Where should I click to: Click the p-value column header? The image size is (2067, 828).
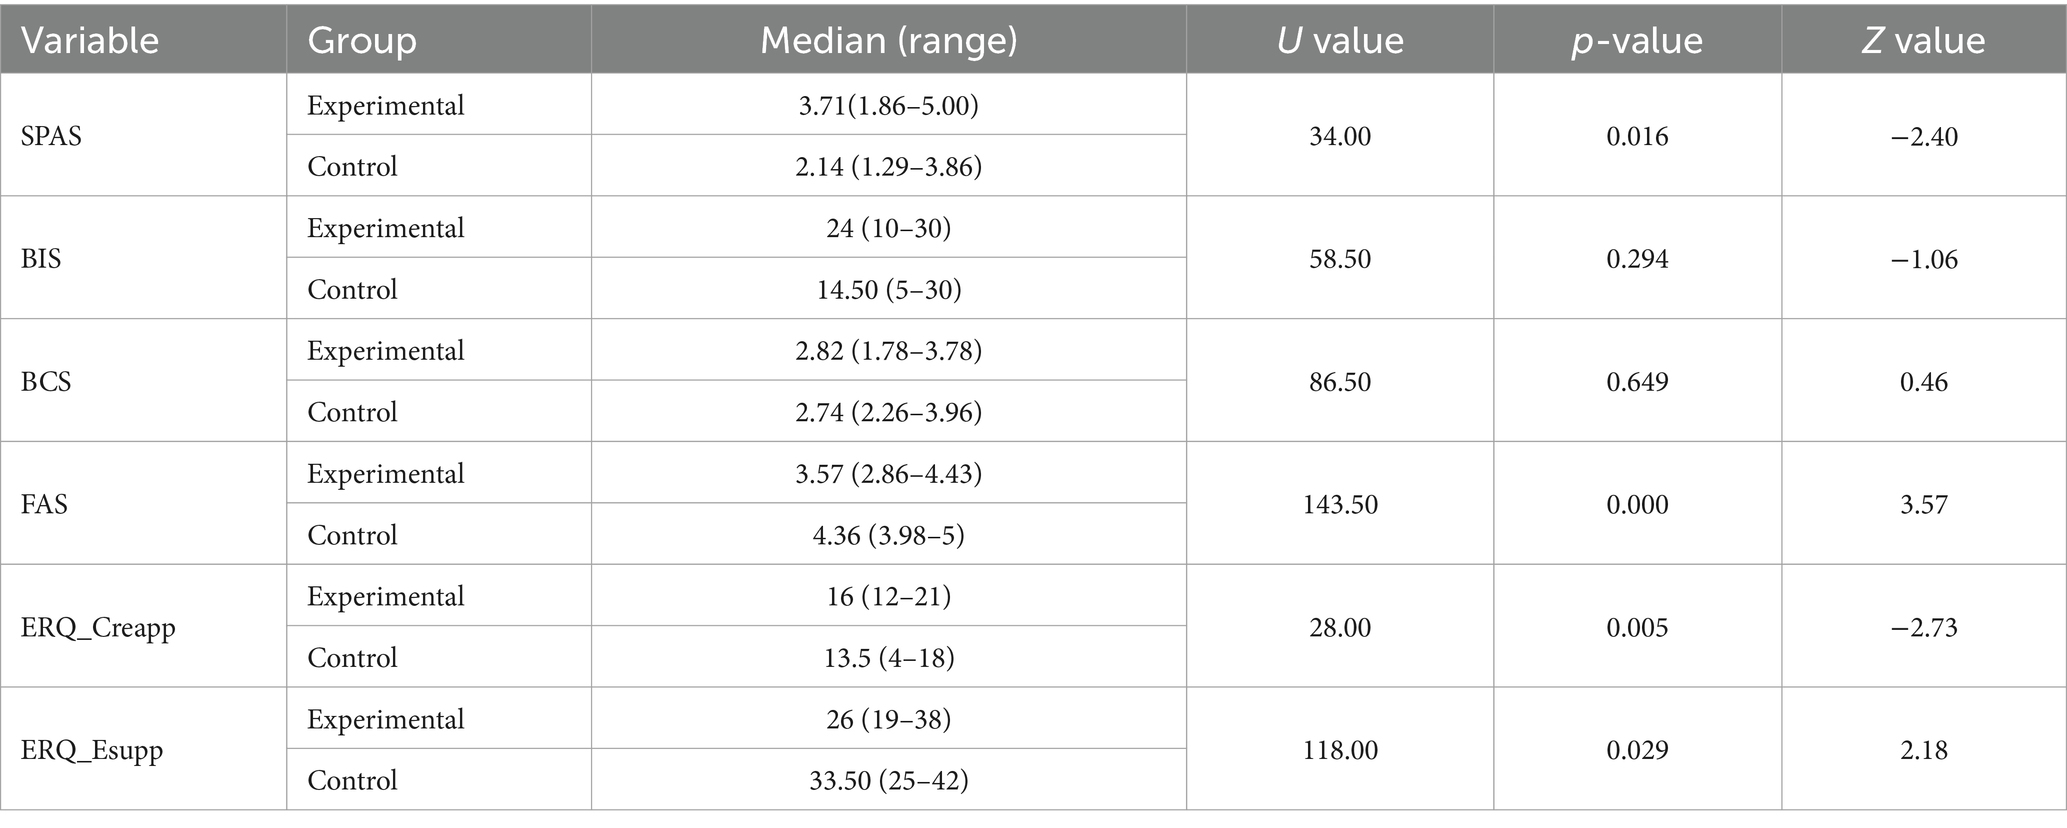tap(1637, 41)
